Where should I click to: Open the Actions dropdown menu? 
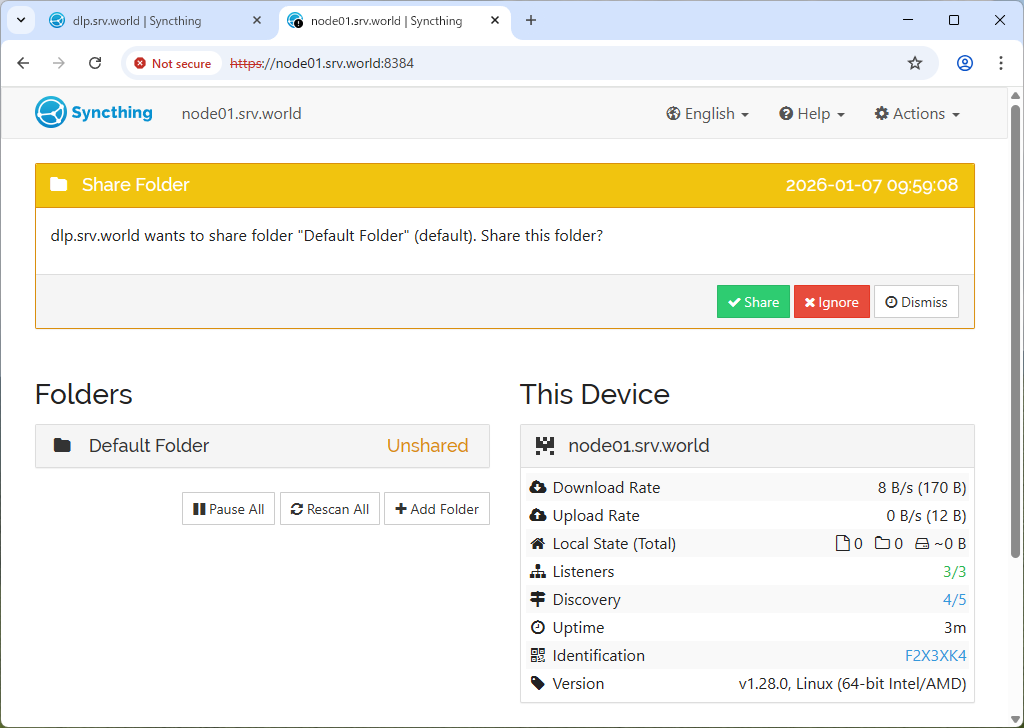(917, 114)
